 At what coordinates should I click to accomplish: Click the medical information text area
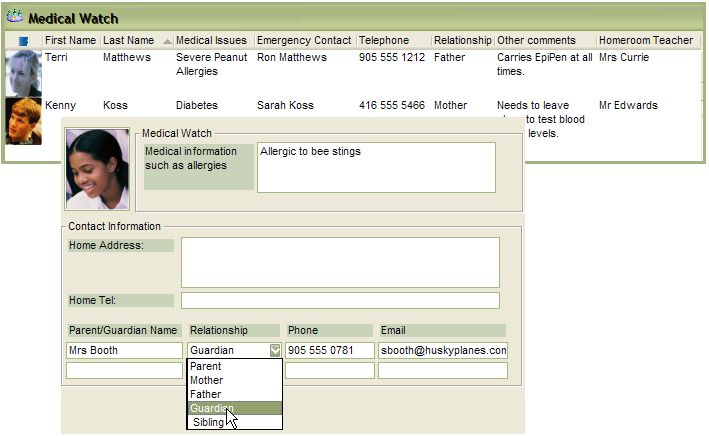tap(375, 167)
